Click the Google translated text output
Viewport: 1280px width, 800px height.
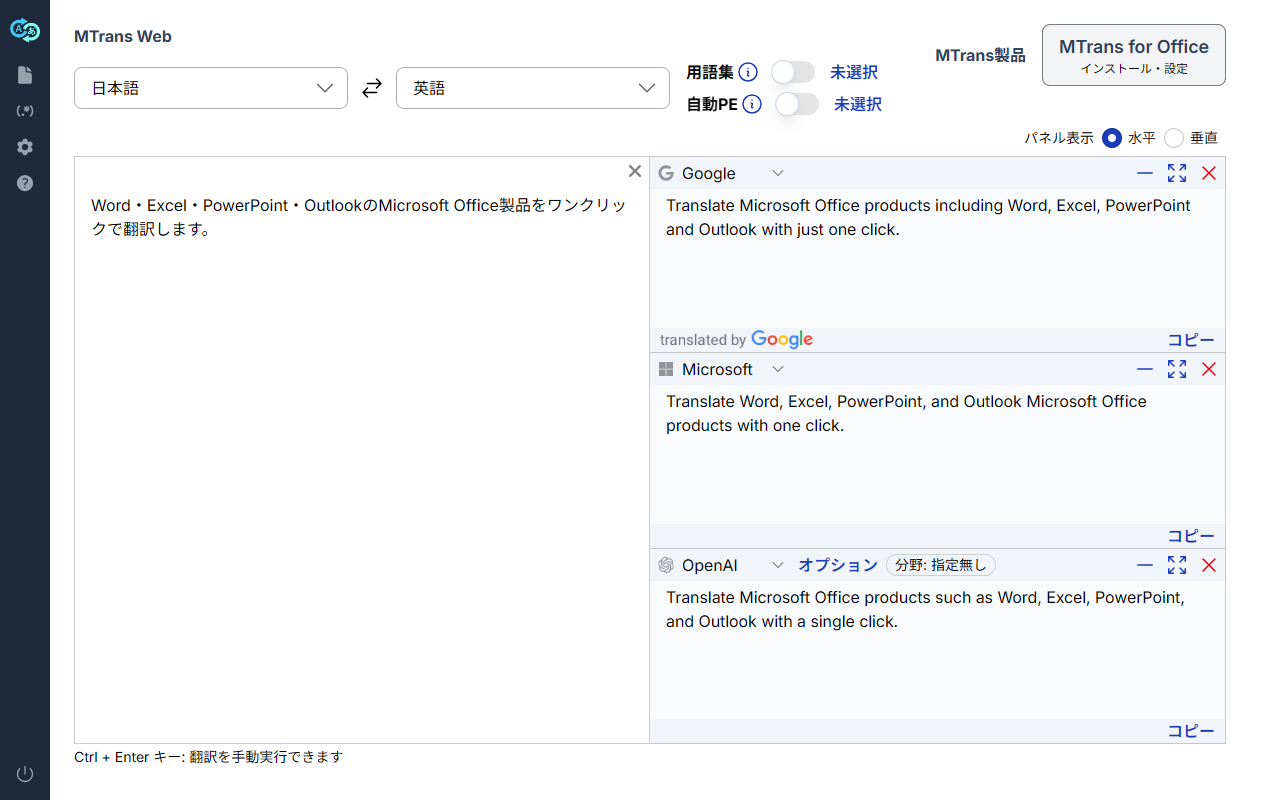pyautogui.click(x=929, y=217)
